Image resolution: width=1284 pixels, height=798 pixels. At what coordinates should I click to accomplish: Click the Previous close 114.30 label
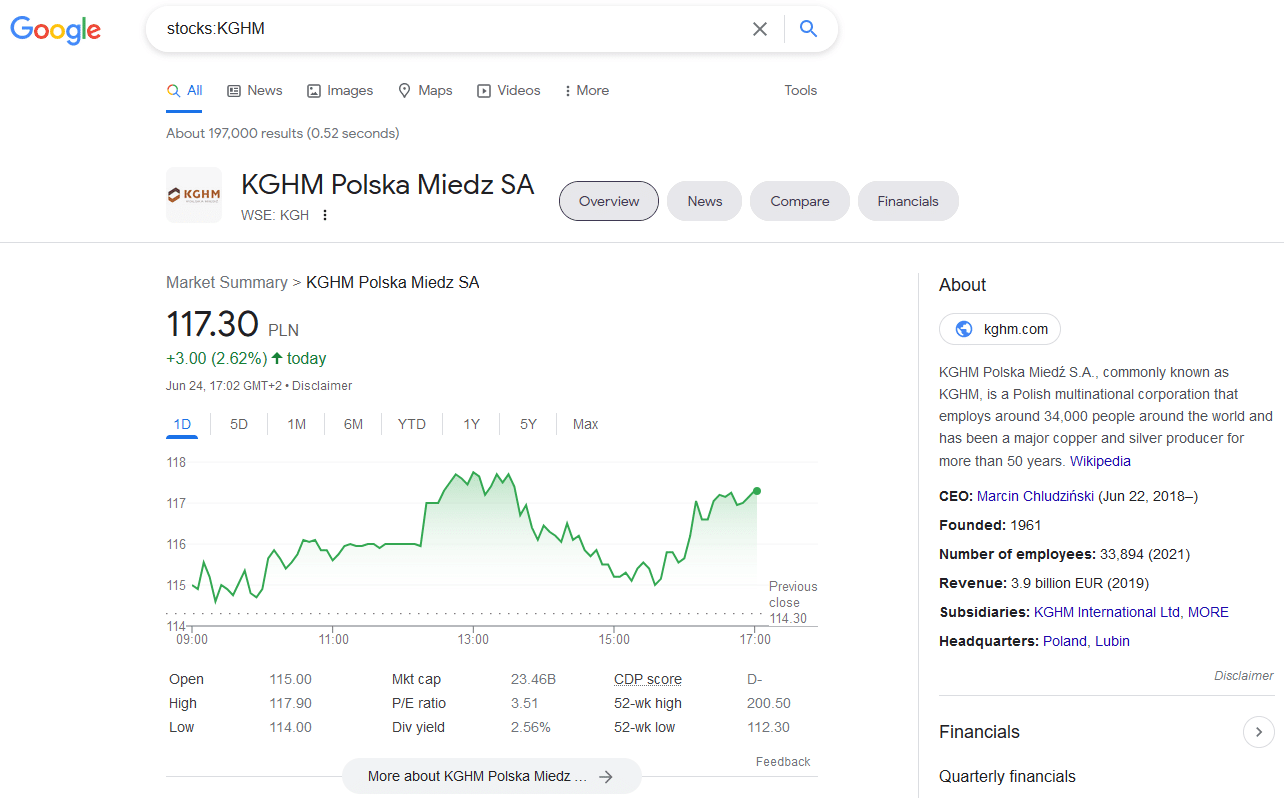click(x=792, y=602)
